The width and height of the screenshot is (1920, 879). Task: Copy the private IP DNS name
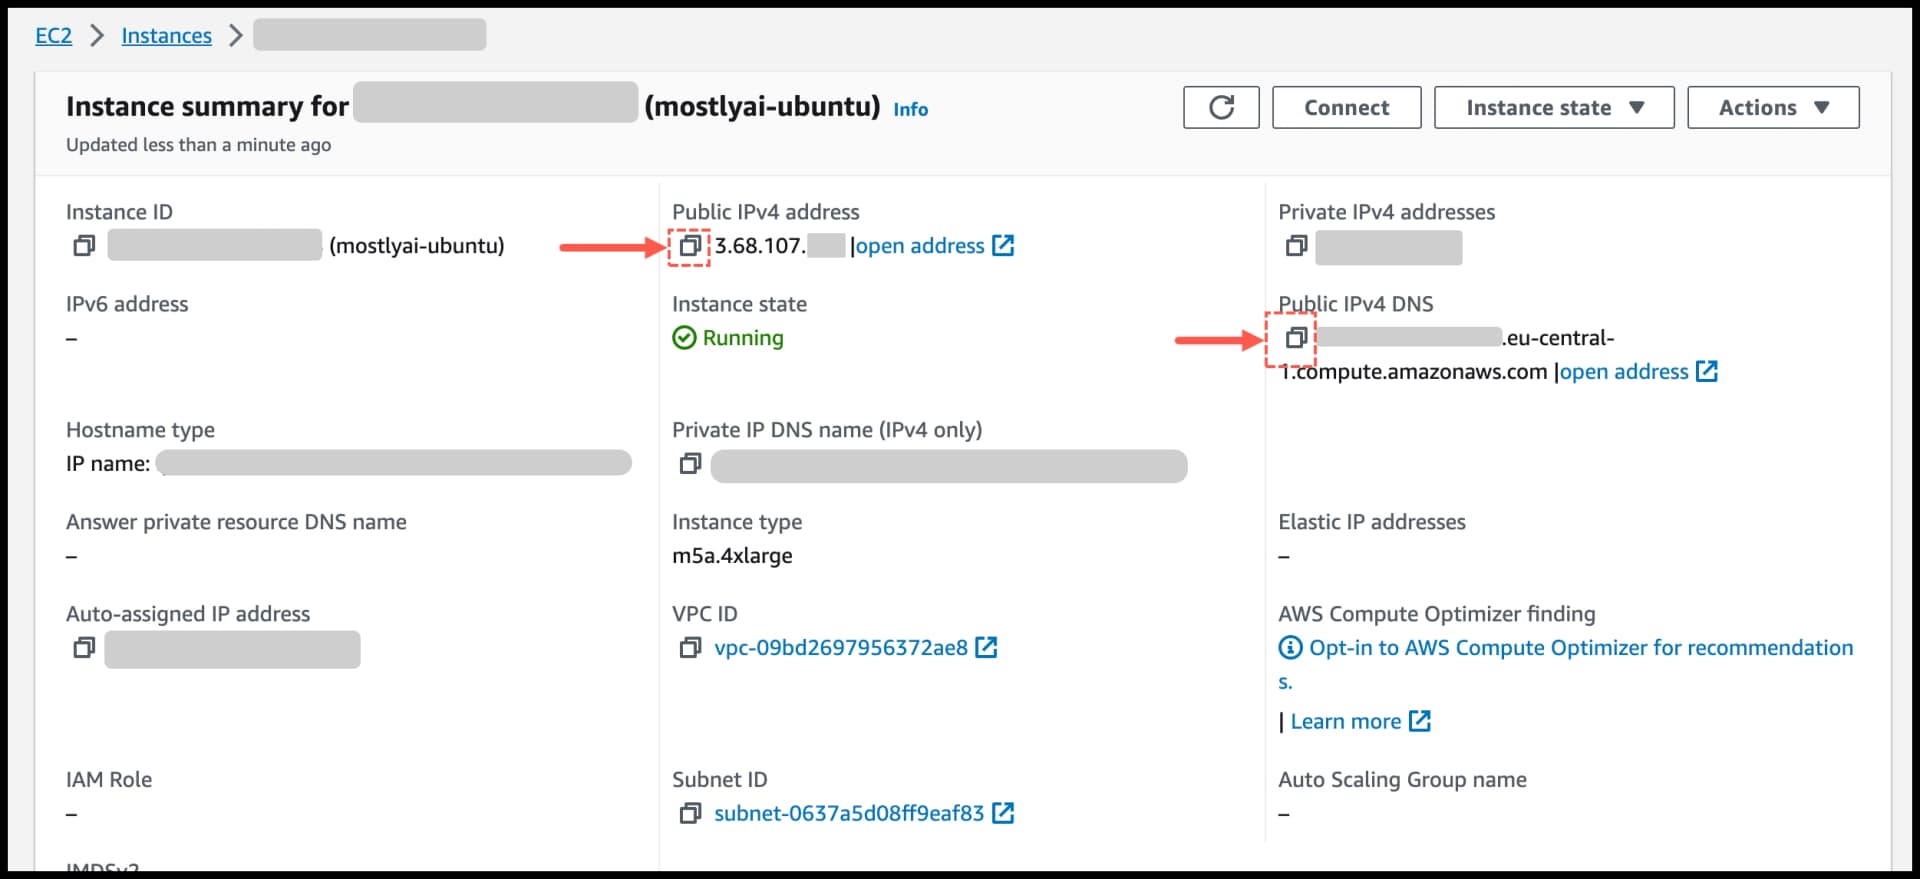[689, 463]
